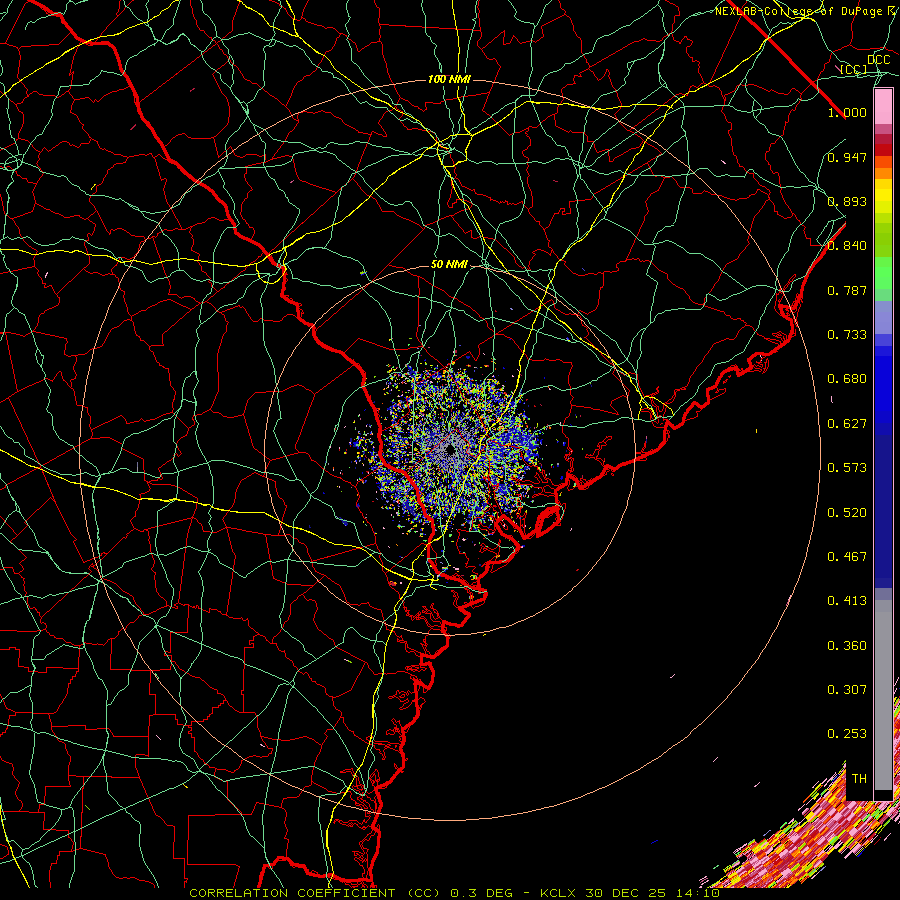Screen dimensions: 900x900
Task: Click the 0.680 legend value
Action: pos(847,379)
